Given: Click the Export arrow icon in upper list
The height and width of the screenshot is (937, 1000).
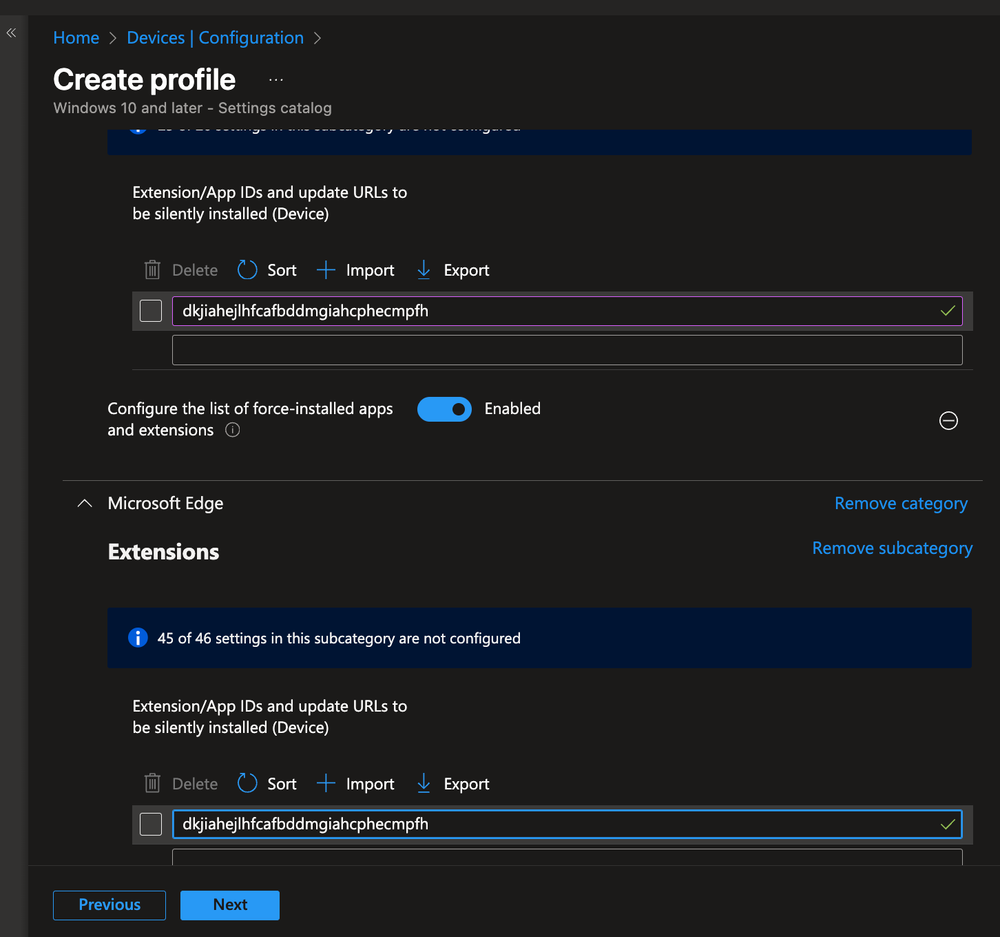Looking at the screenshot, I should click(x=423, y=270).
